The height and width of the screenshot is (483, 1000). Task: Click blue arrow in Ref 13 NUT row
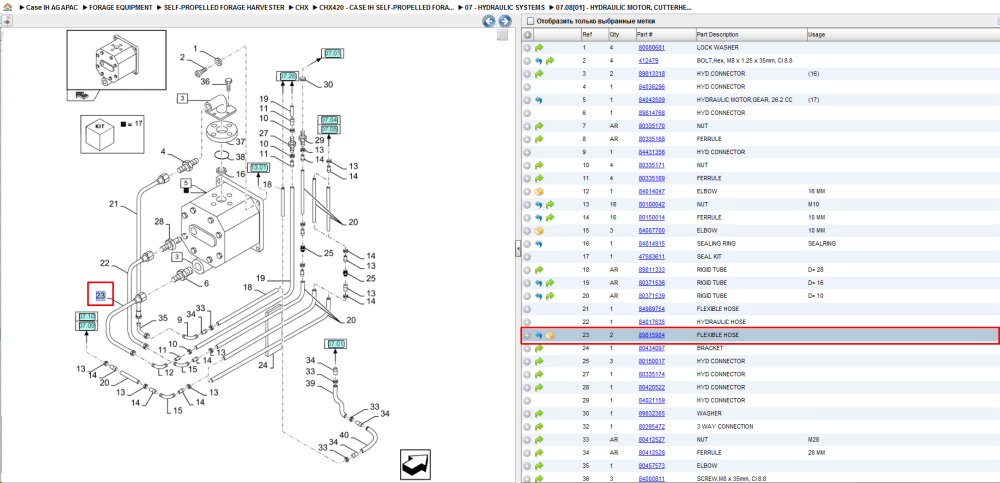point(539,205)
